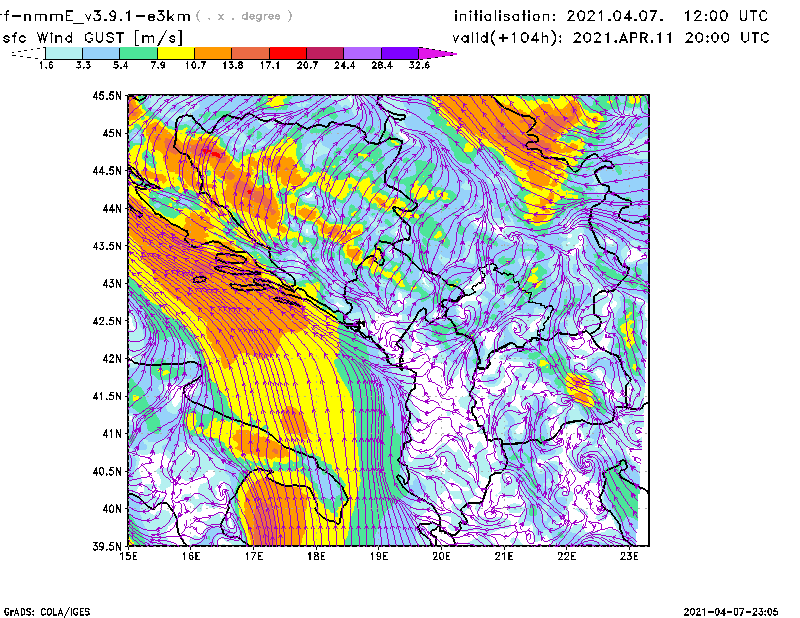The width and height of the screenshot is (800, 618).
Task: Click the legend value 20.7
Action: [x=307, y=65]
